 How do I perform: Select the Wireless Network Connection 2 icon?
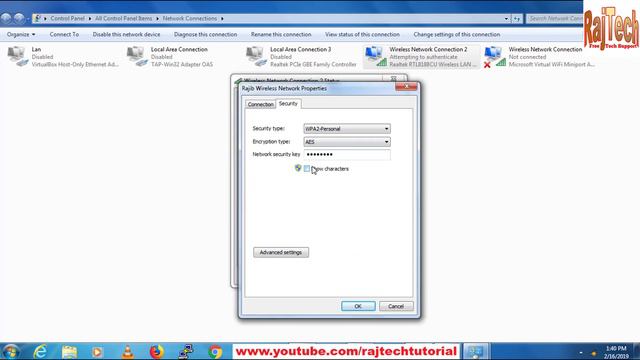pos(376,56)
